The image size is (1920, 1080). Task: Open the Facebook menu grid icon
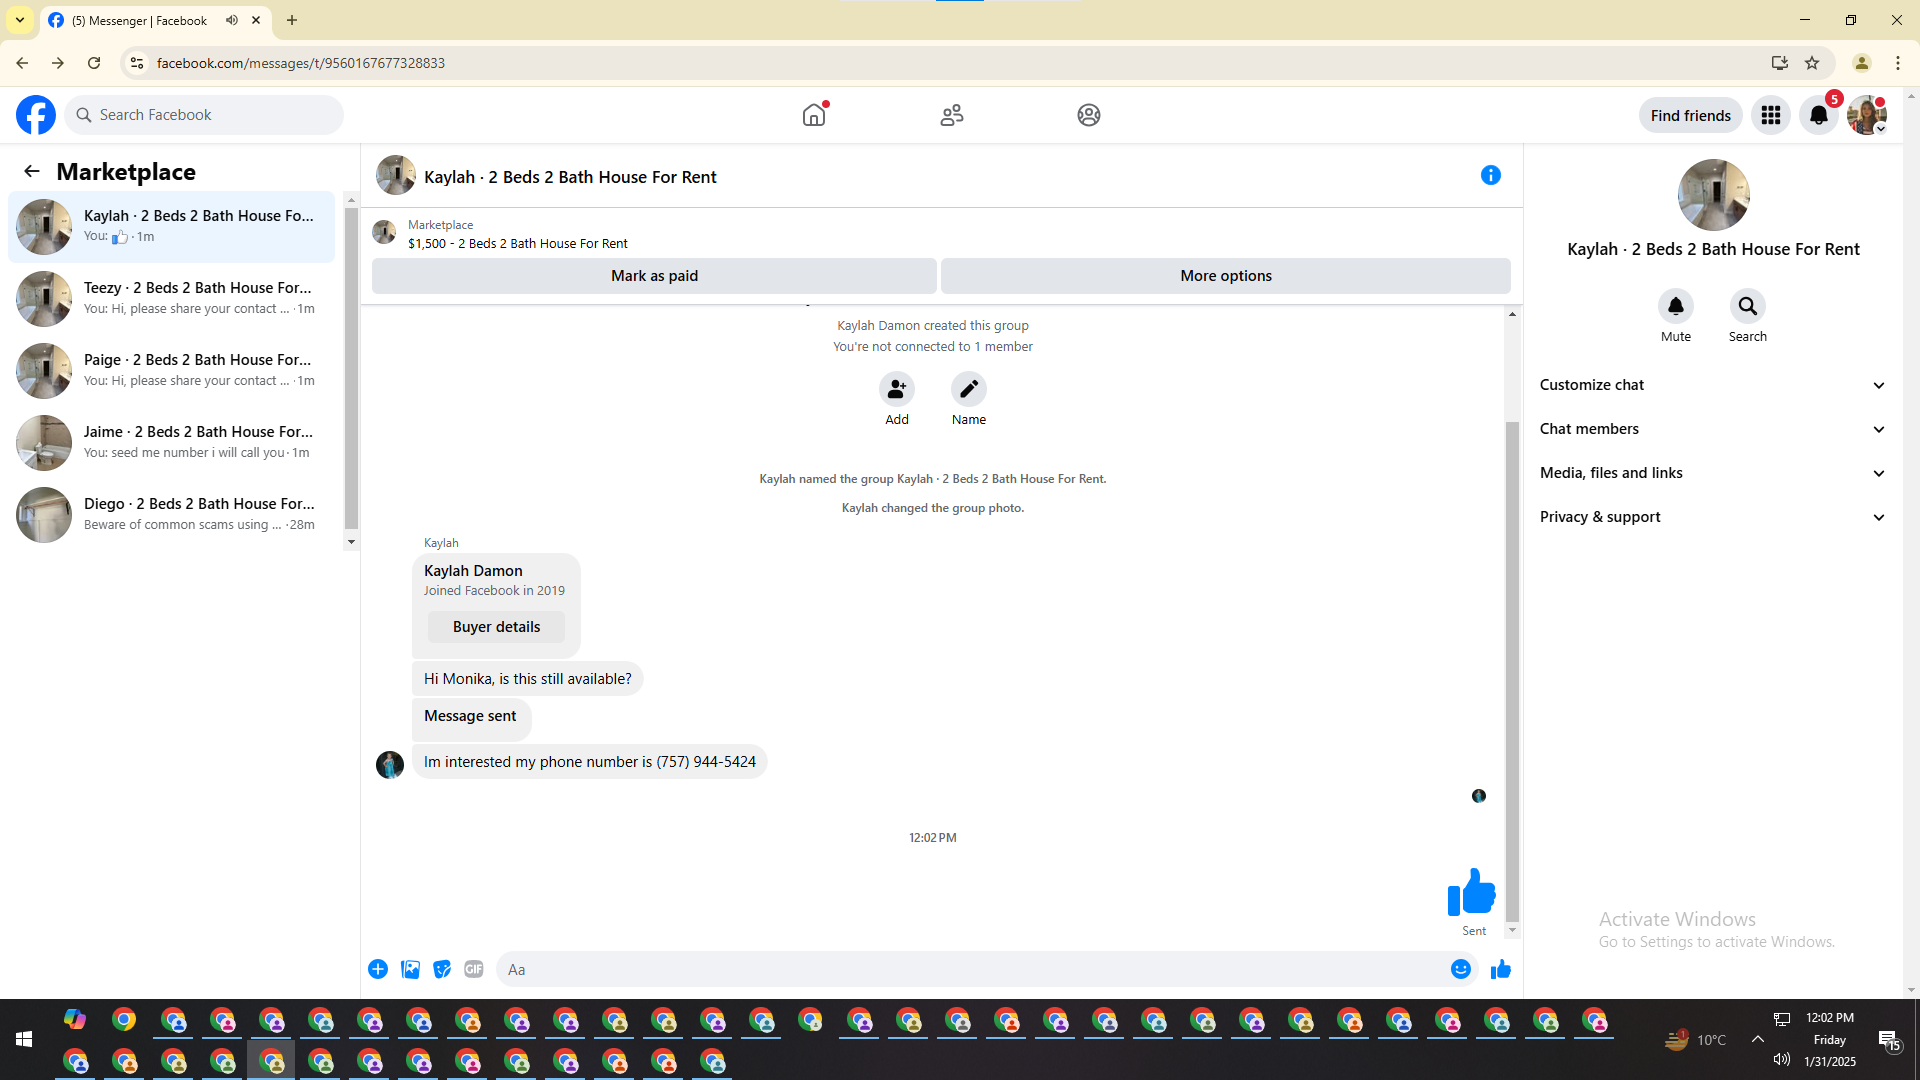click(1771, 115)
